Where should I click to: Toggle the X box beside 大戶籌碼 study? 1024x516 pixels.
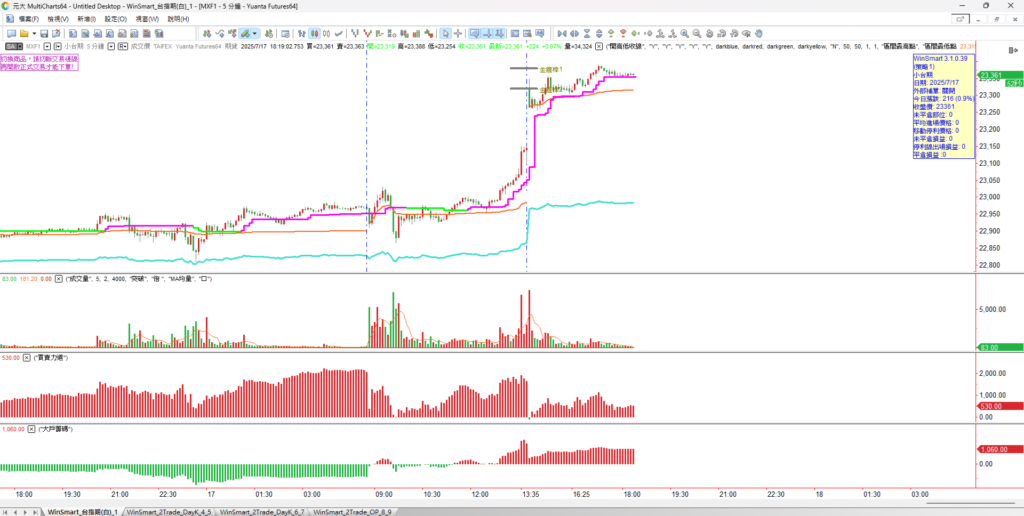[x=32, y=429]
